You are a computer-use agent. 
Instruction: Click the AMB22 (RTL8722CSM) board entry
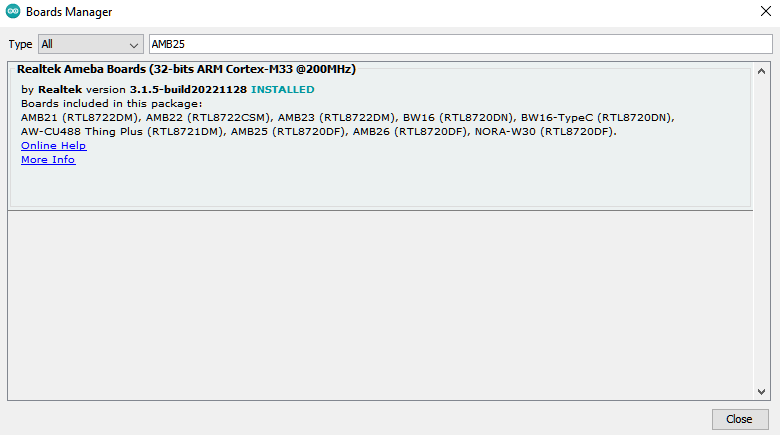[x=208, y=118]
